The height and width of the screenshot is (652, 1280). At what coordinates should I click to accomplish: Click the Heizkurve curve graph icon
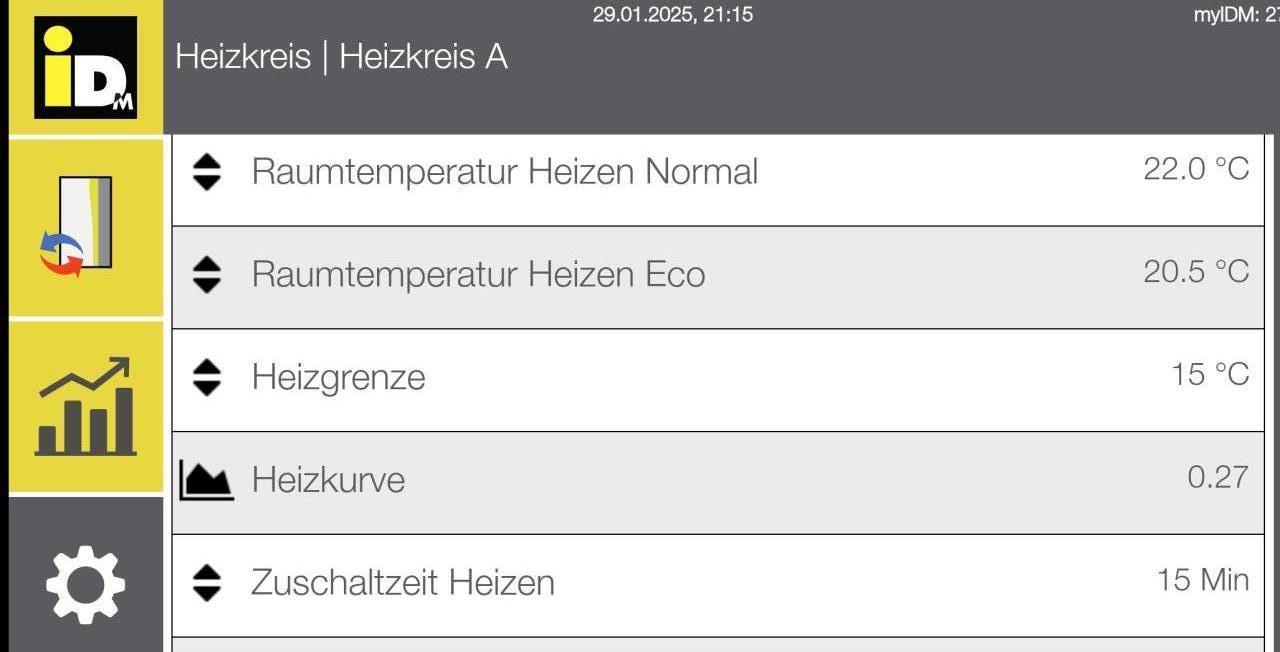pos(206,480)
